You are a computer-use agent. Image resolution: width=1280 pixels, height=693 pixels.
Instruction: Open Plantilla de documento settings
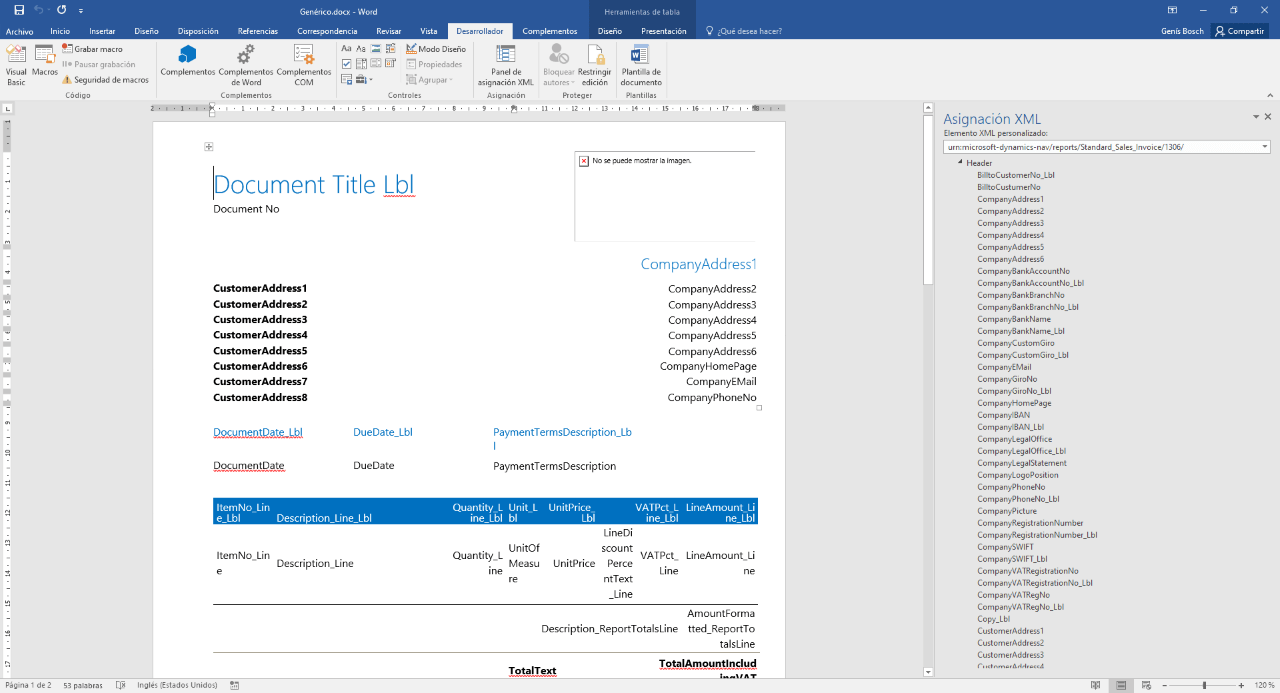click(x=641, y=65)
